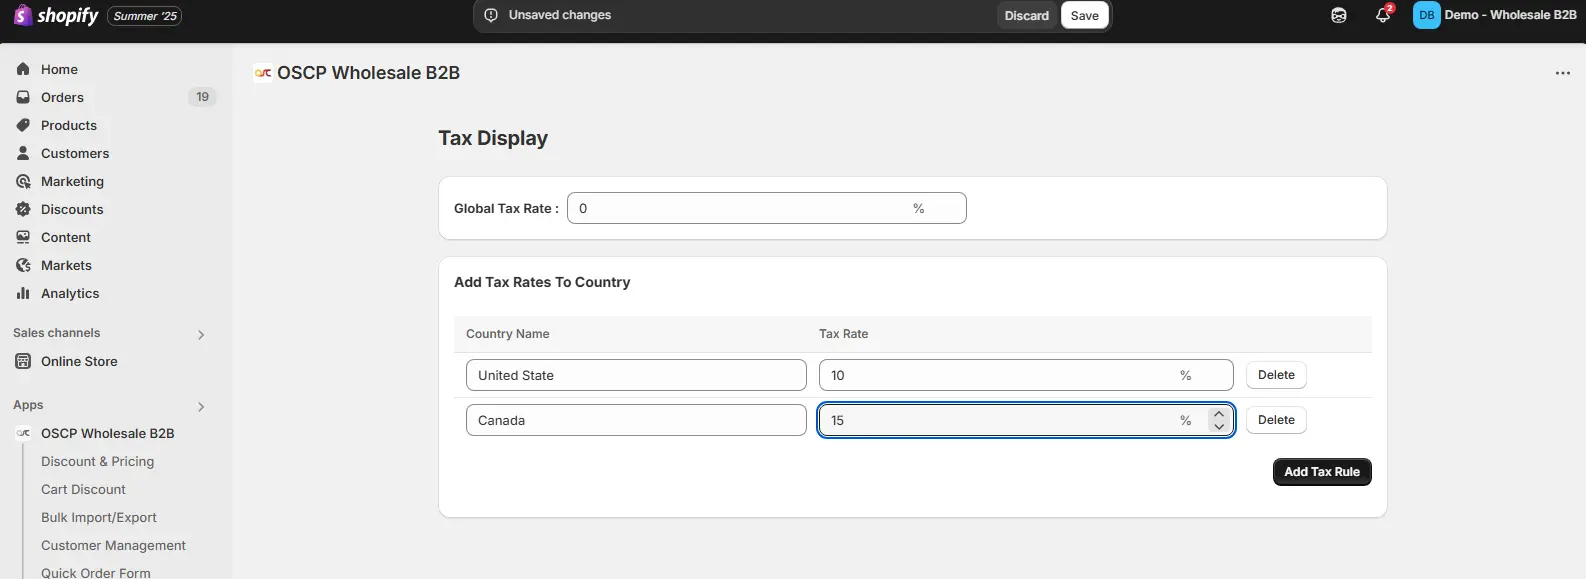
Task: Increase Canada tax rate with up arrow
Action: (1218, 413)
